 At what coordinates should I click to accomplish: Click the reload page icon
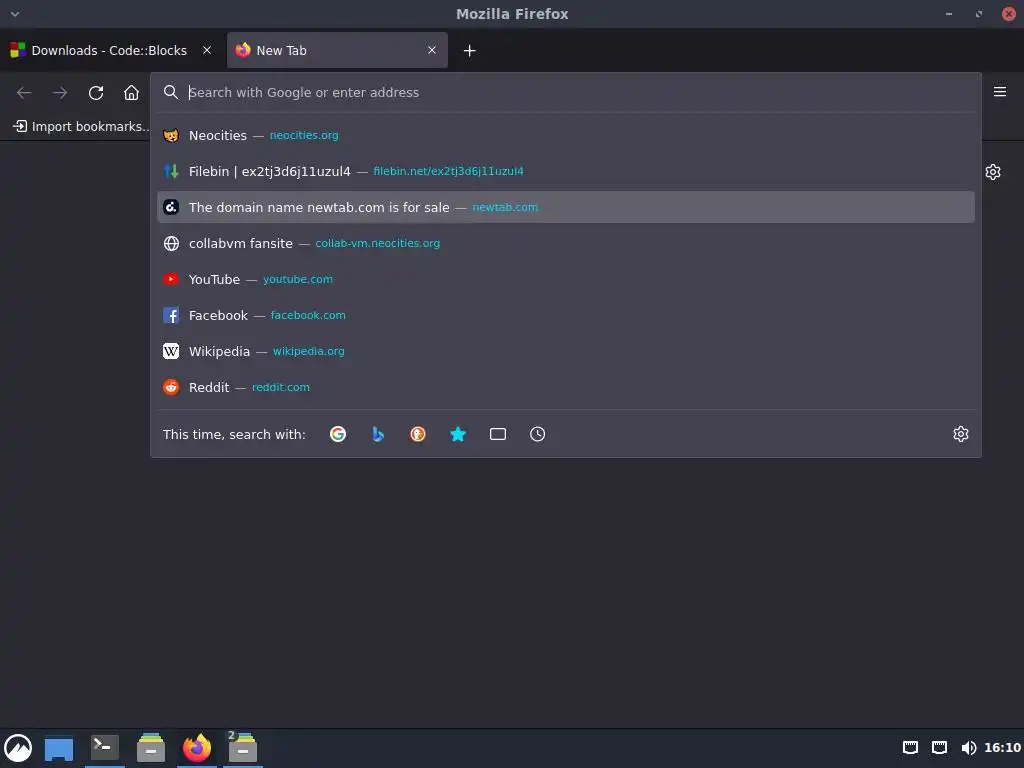coord(96,93)
